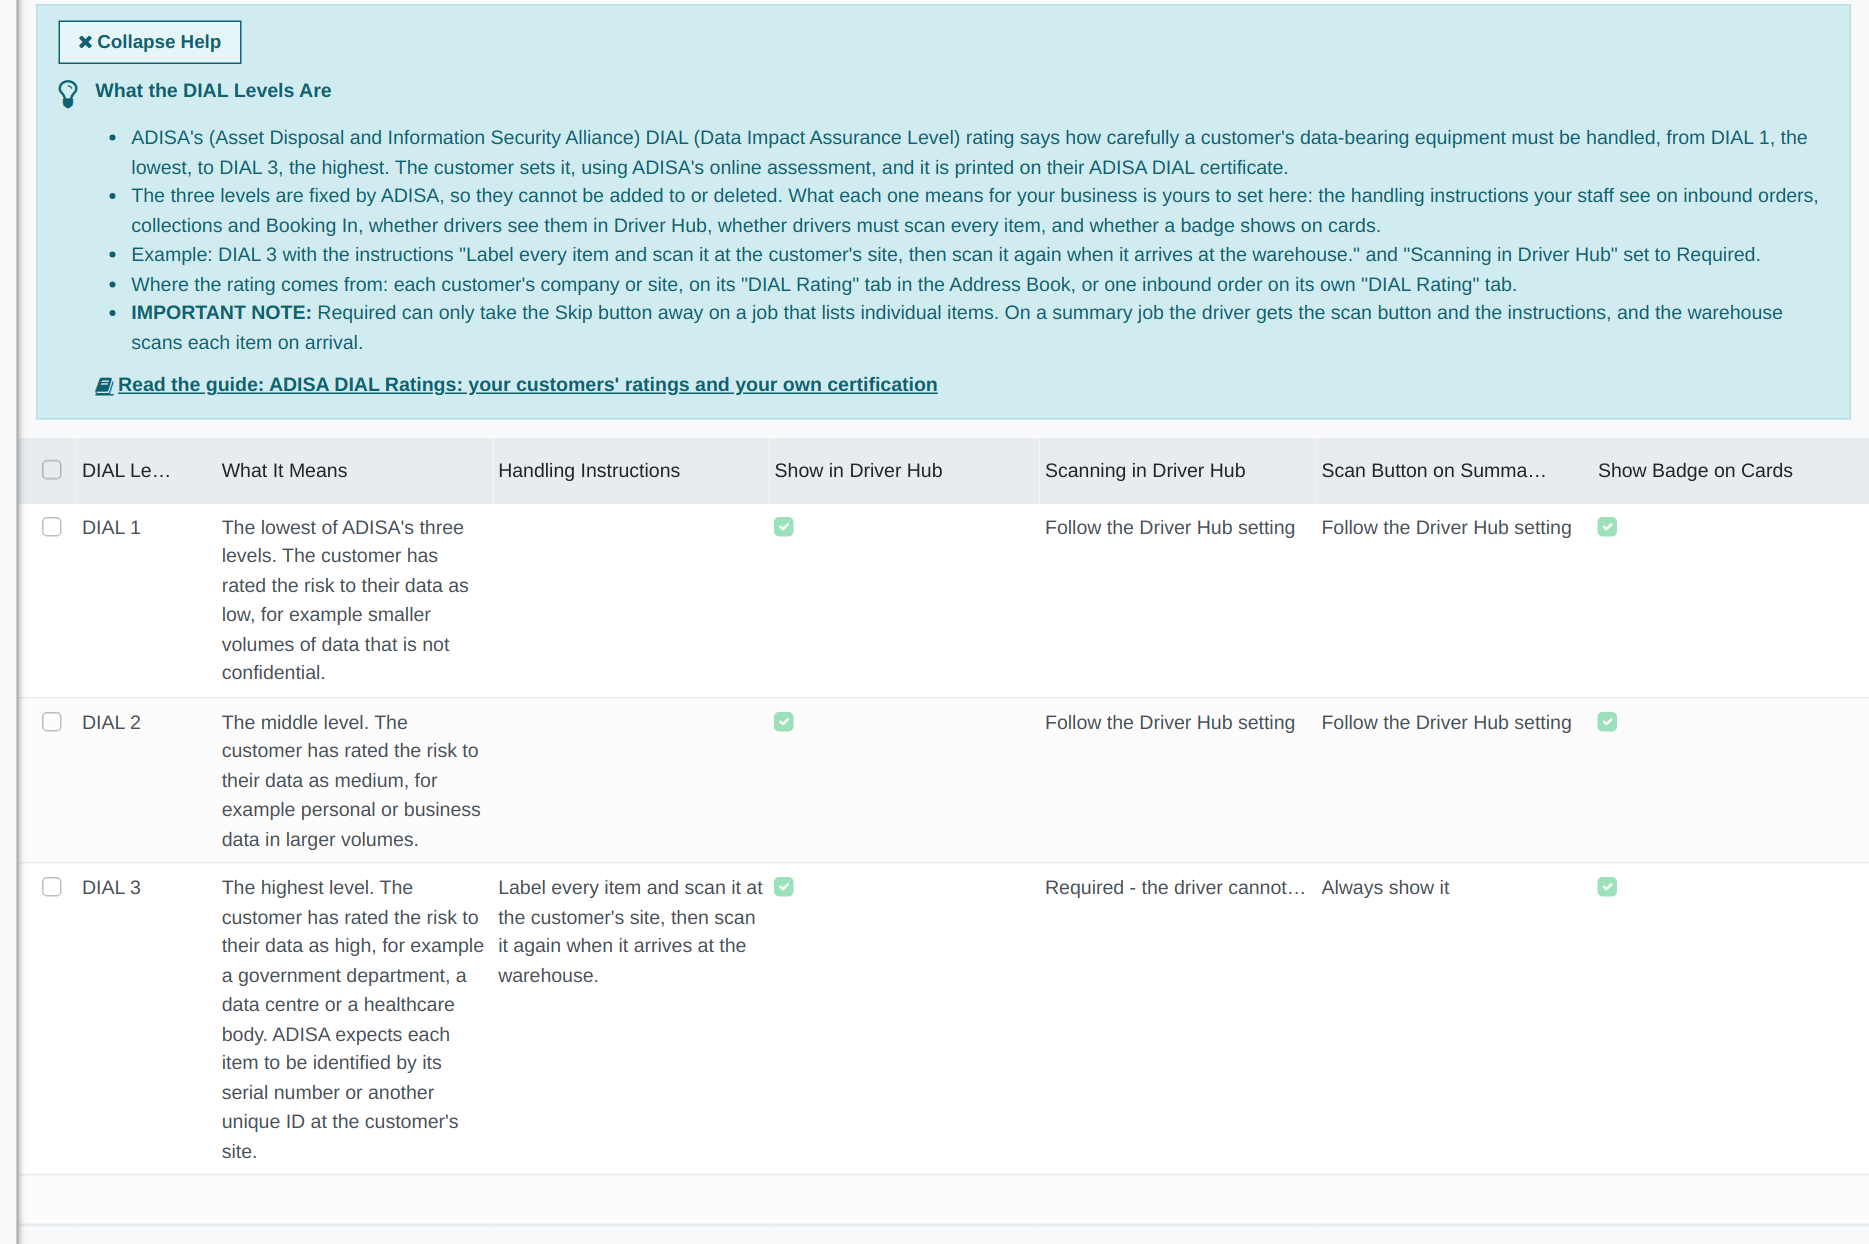Click the Scan Button on Summary column header
This screenshot has height=1244, width=1869.
(x=1433, y=471)
